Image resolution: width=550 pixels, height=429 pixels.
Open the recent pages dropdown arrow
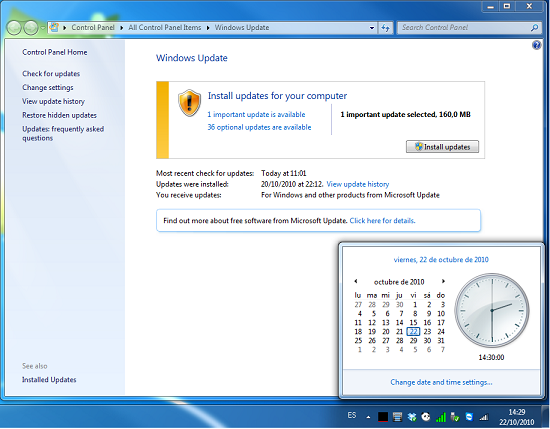(x=42, y=28)
